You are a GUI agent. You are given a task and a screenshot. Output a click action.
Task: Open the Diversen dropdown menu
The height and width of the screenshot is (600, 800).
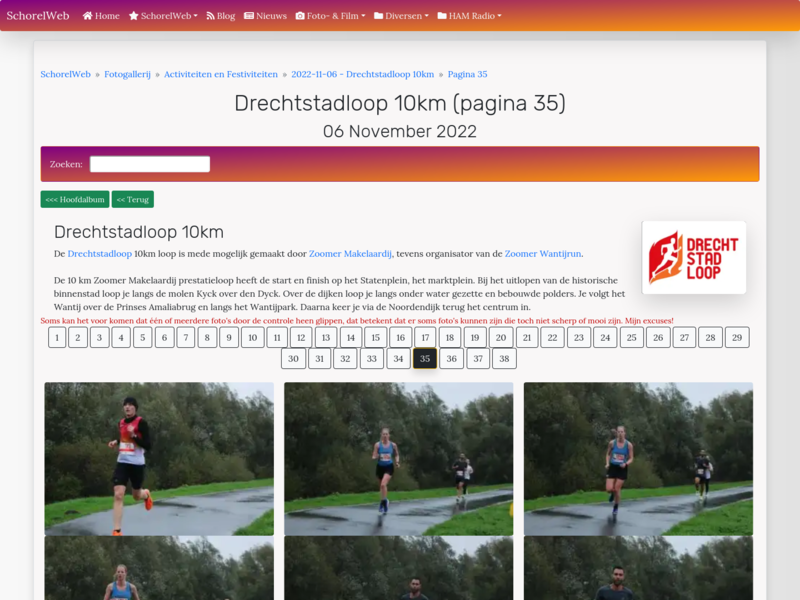tap(401, 16)
